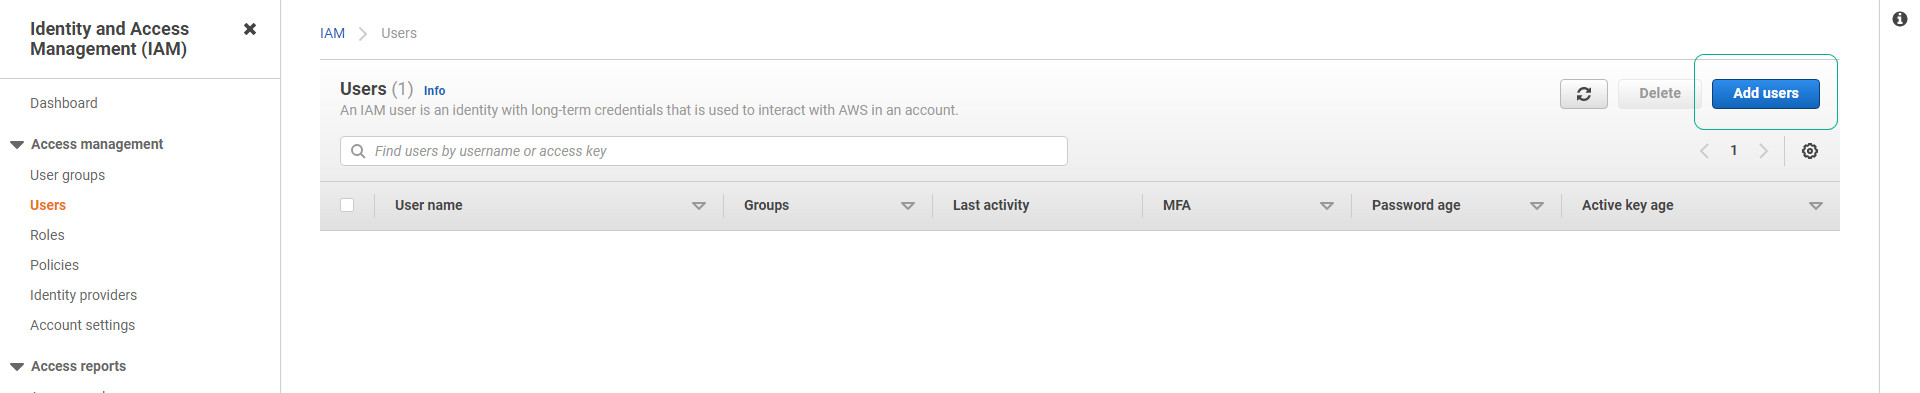Viewport: 1920px width, 393px height.
Task: Open Roles in the sidebar
Action: (47, 235)
